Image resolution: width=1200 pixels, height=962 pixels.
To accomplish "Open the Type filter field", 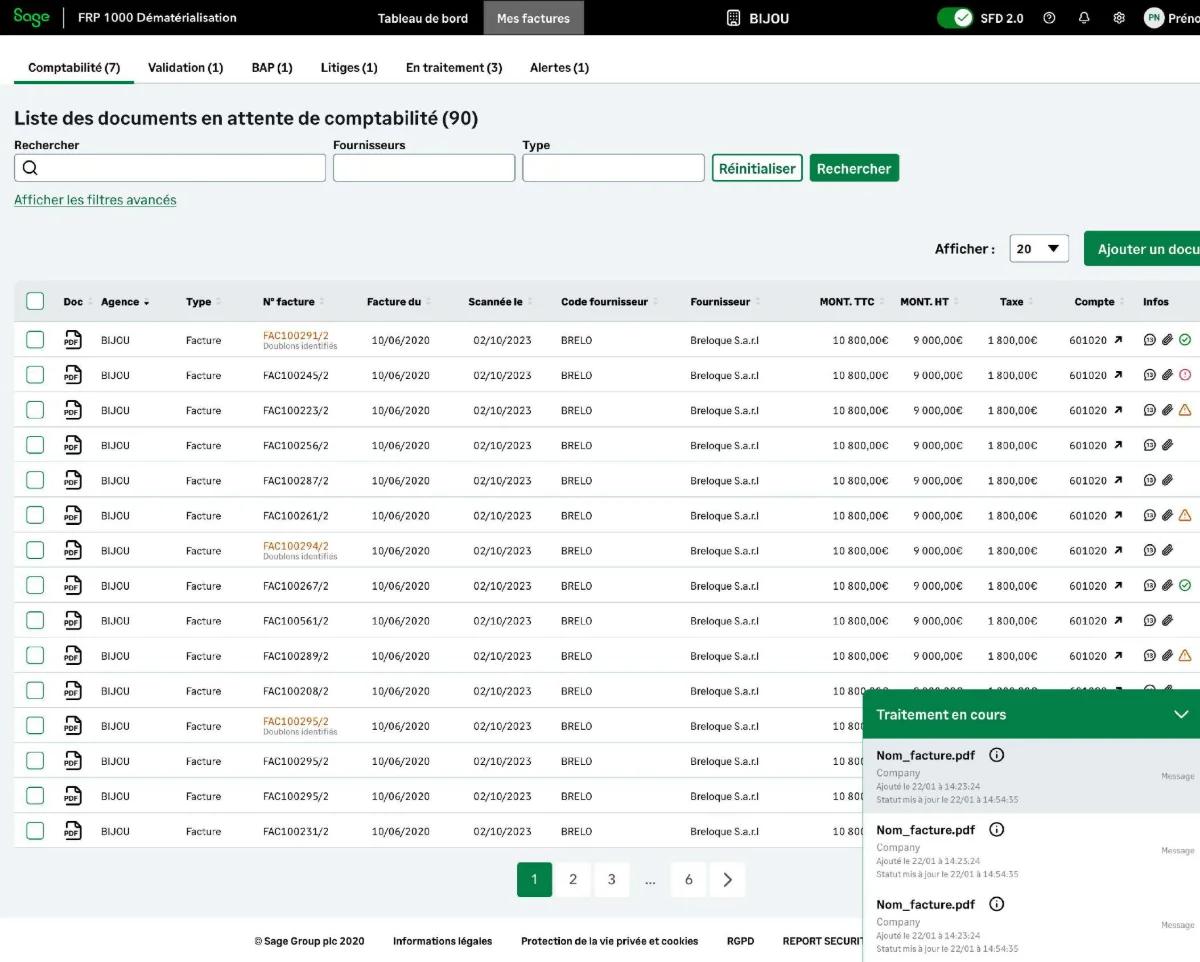I will [x=613, y=168].
